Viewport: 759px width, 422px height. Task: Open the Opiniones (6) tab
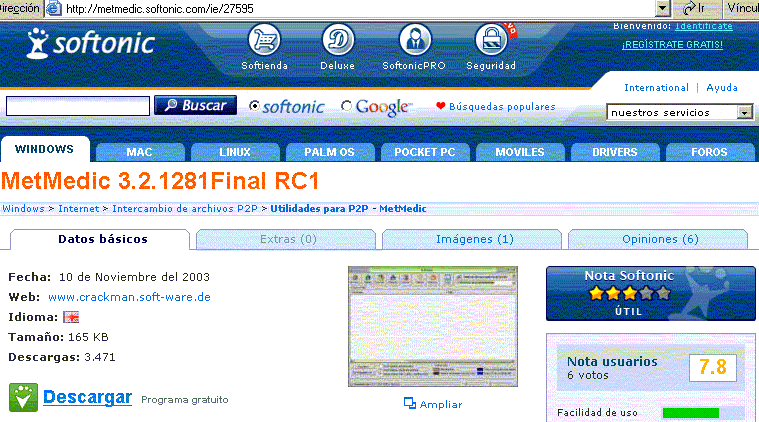pyautogui.click(x=659, y=239)
